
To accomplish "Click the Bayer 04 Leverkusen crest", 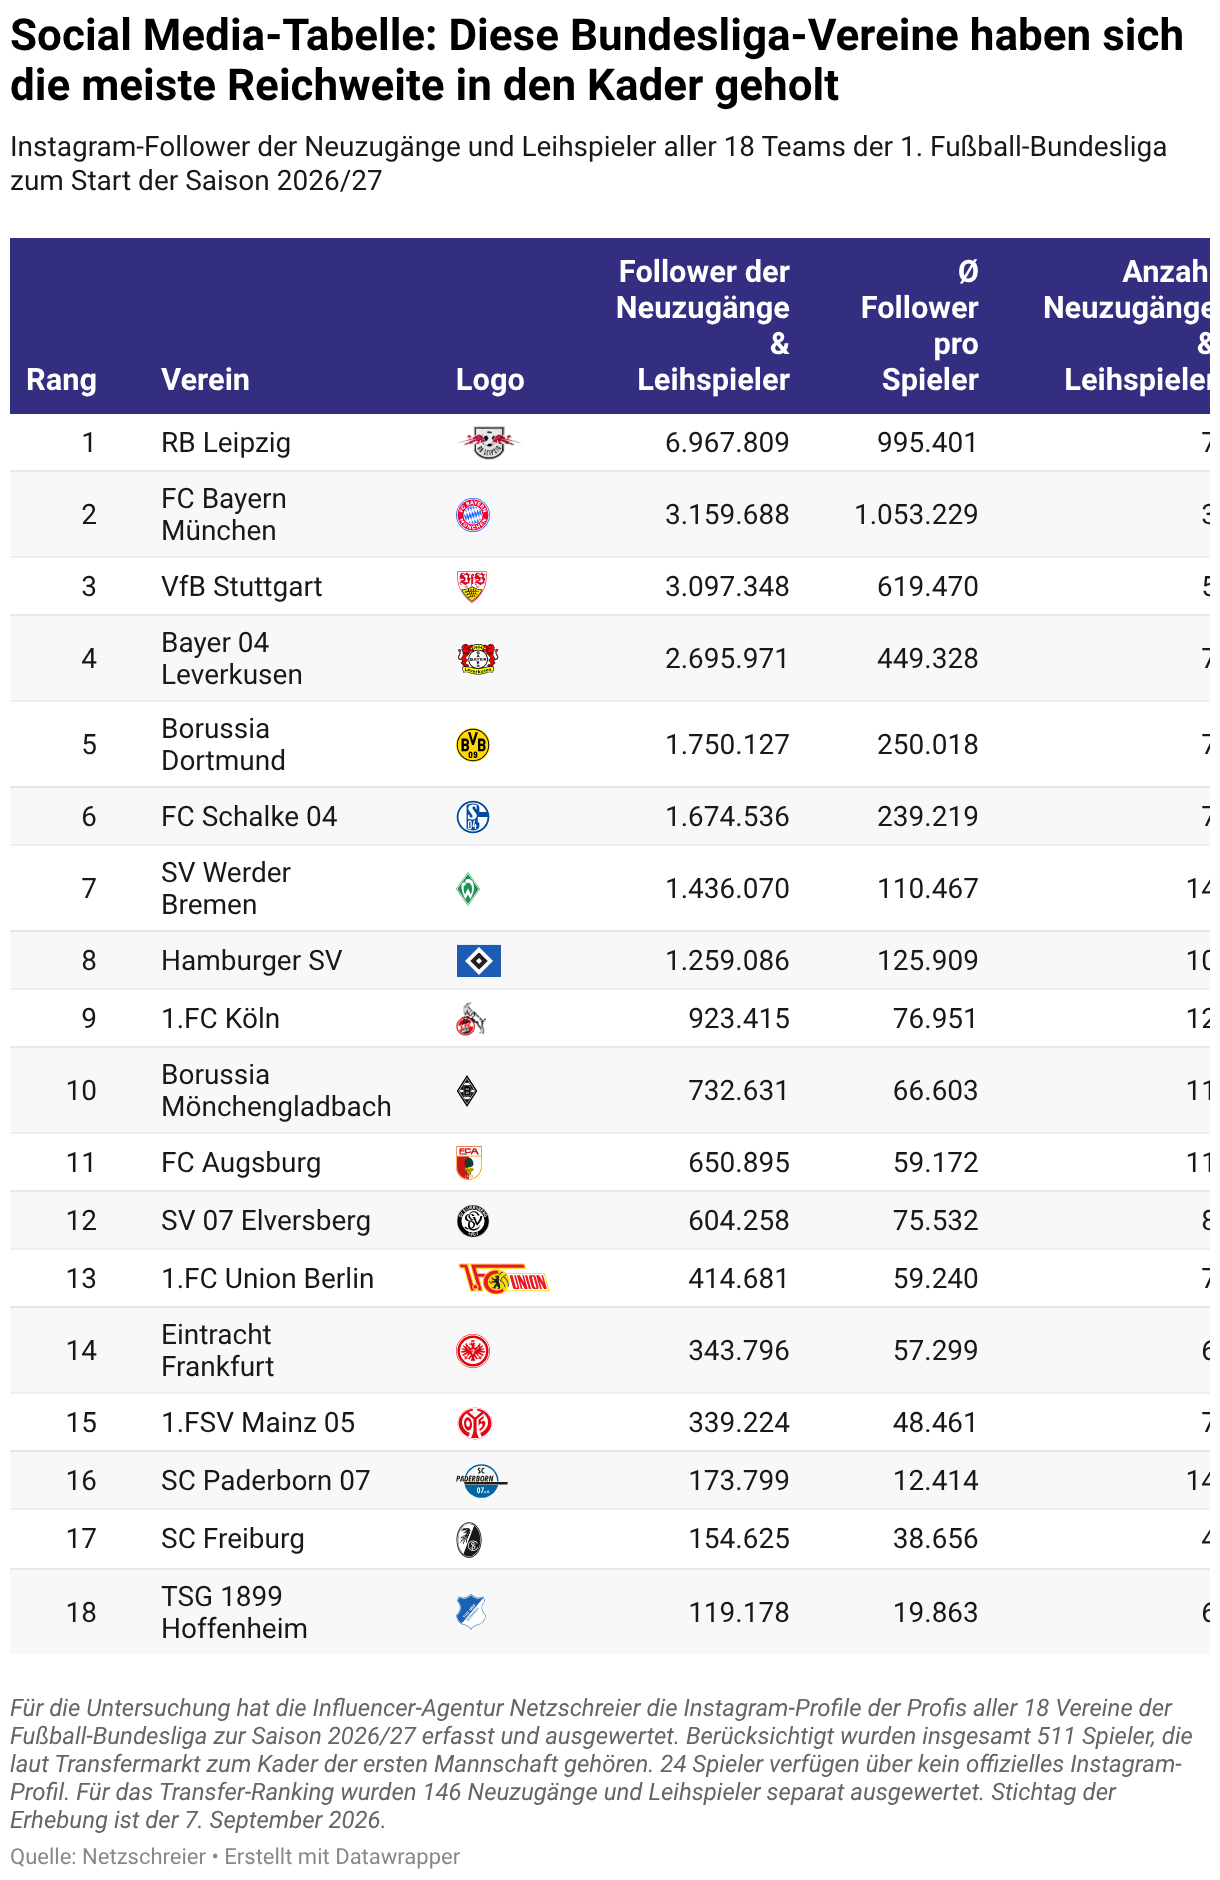I will (x=478, y=659).
